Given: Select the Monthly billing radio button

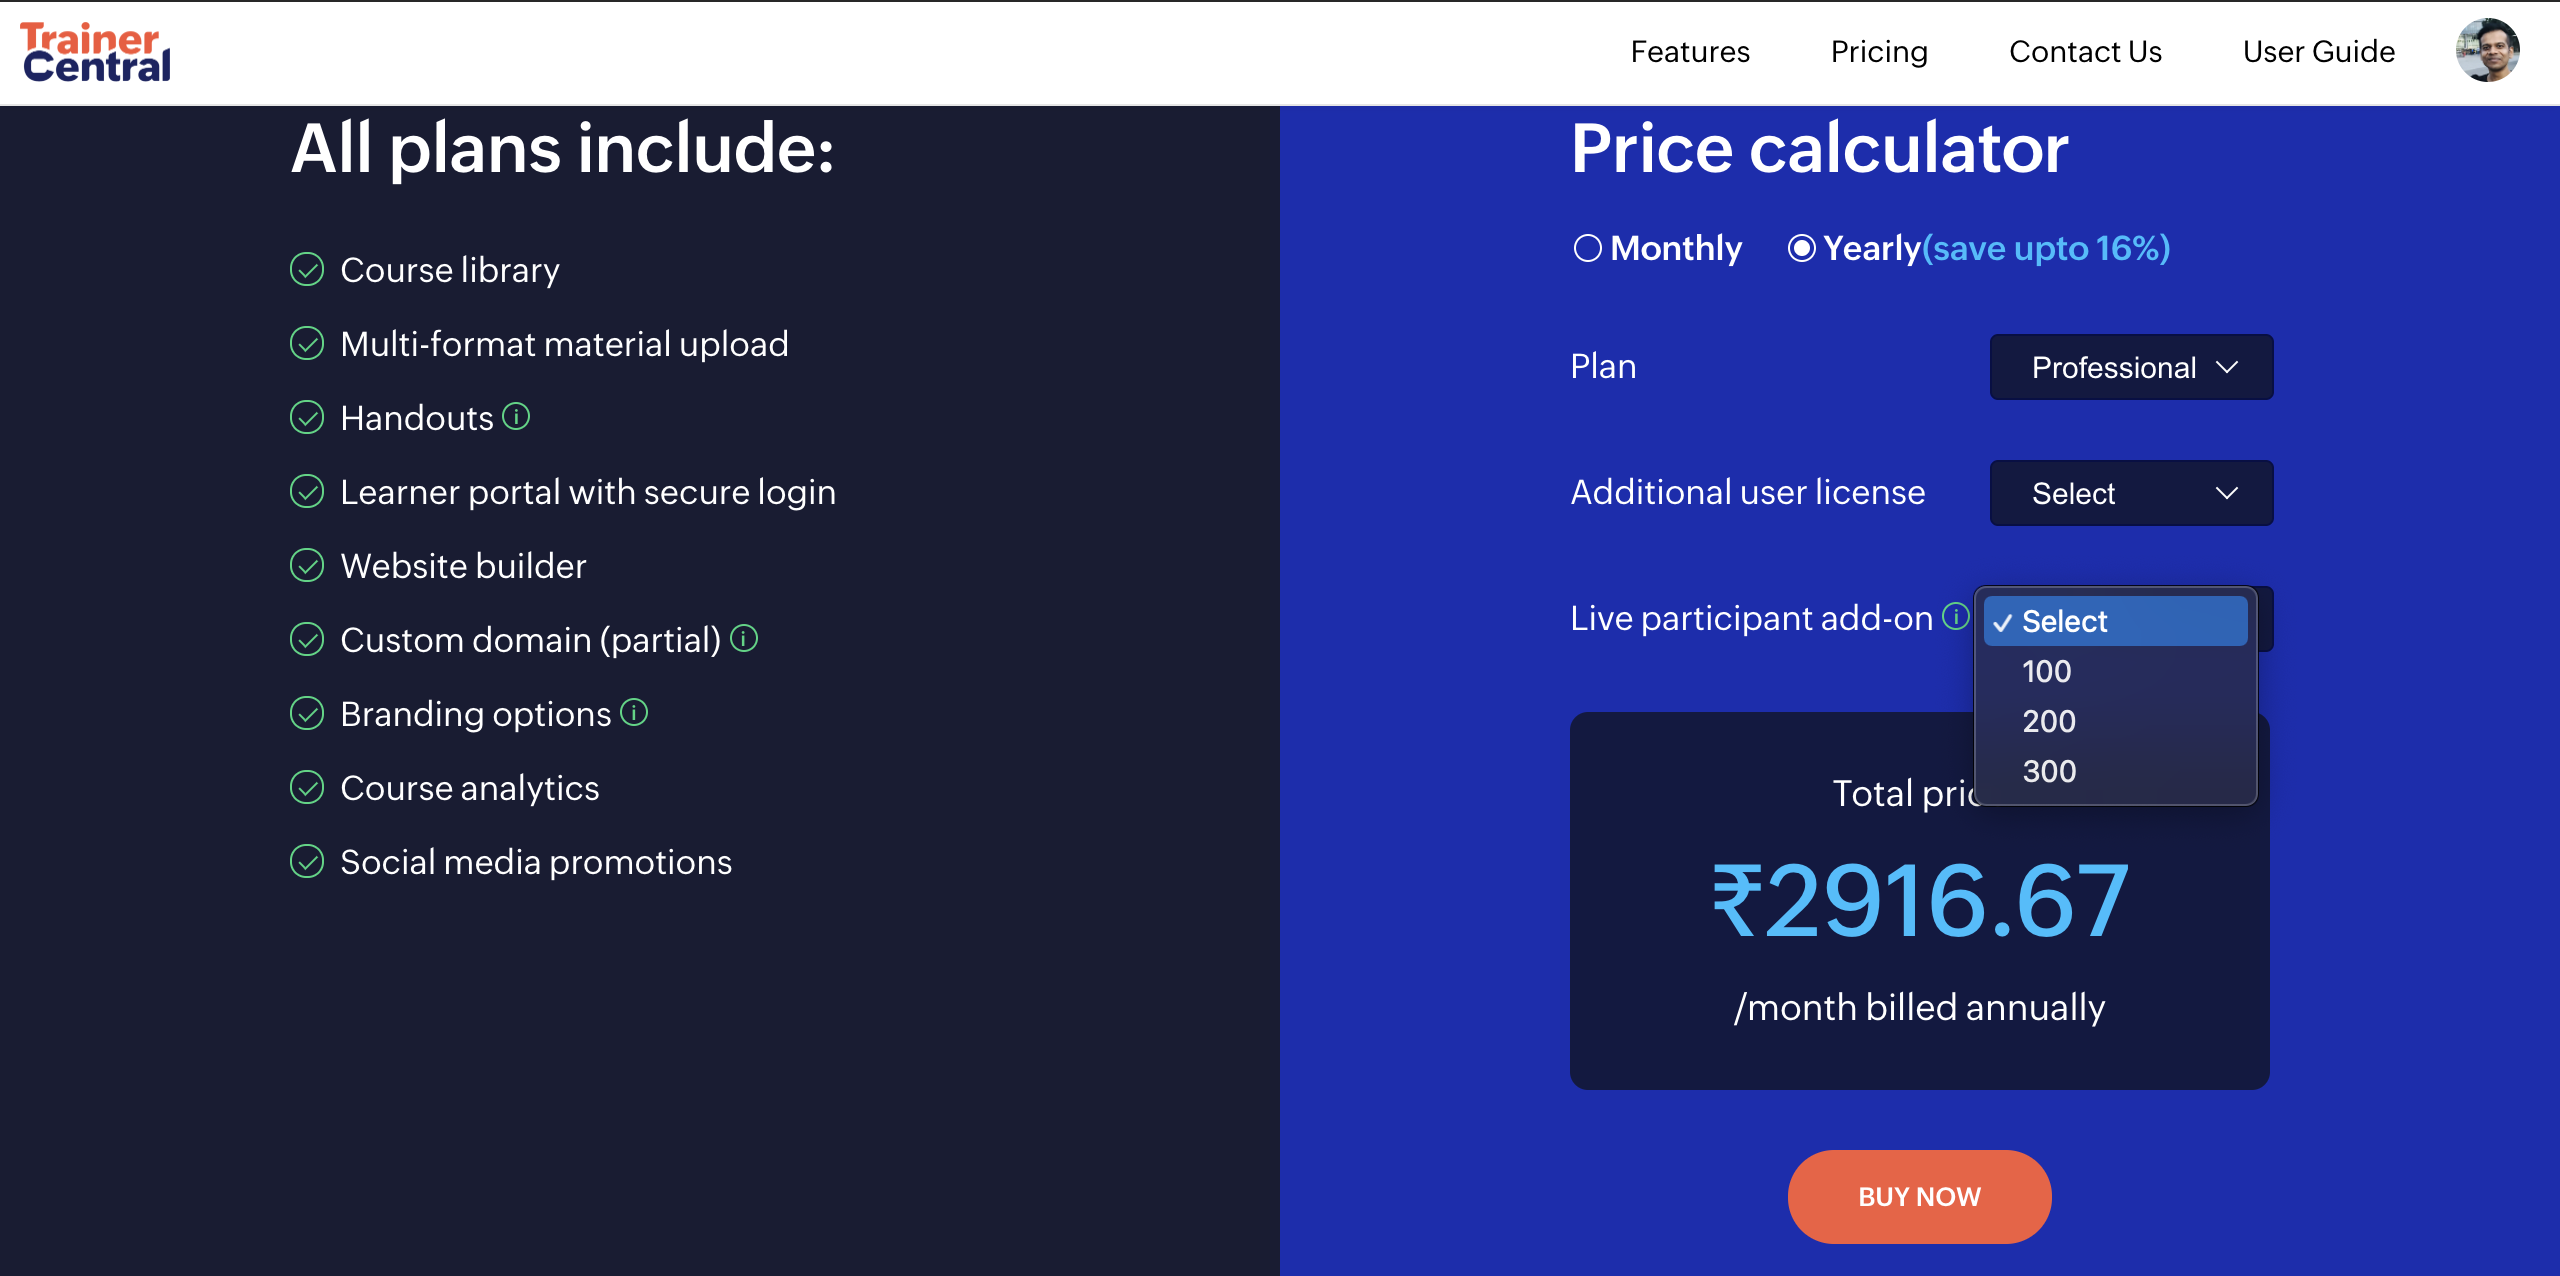Looking at the screenshot, I should (x=1587, y=248).
